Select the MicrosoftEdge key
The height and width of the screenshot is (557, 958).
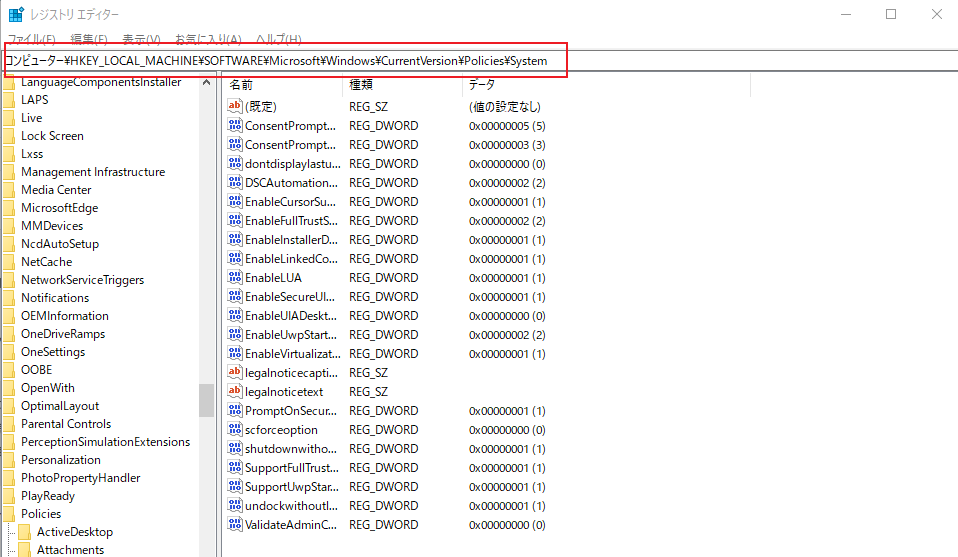tap(59, 208)
